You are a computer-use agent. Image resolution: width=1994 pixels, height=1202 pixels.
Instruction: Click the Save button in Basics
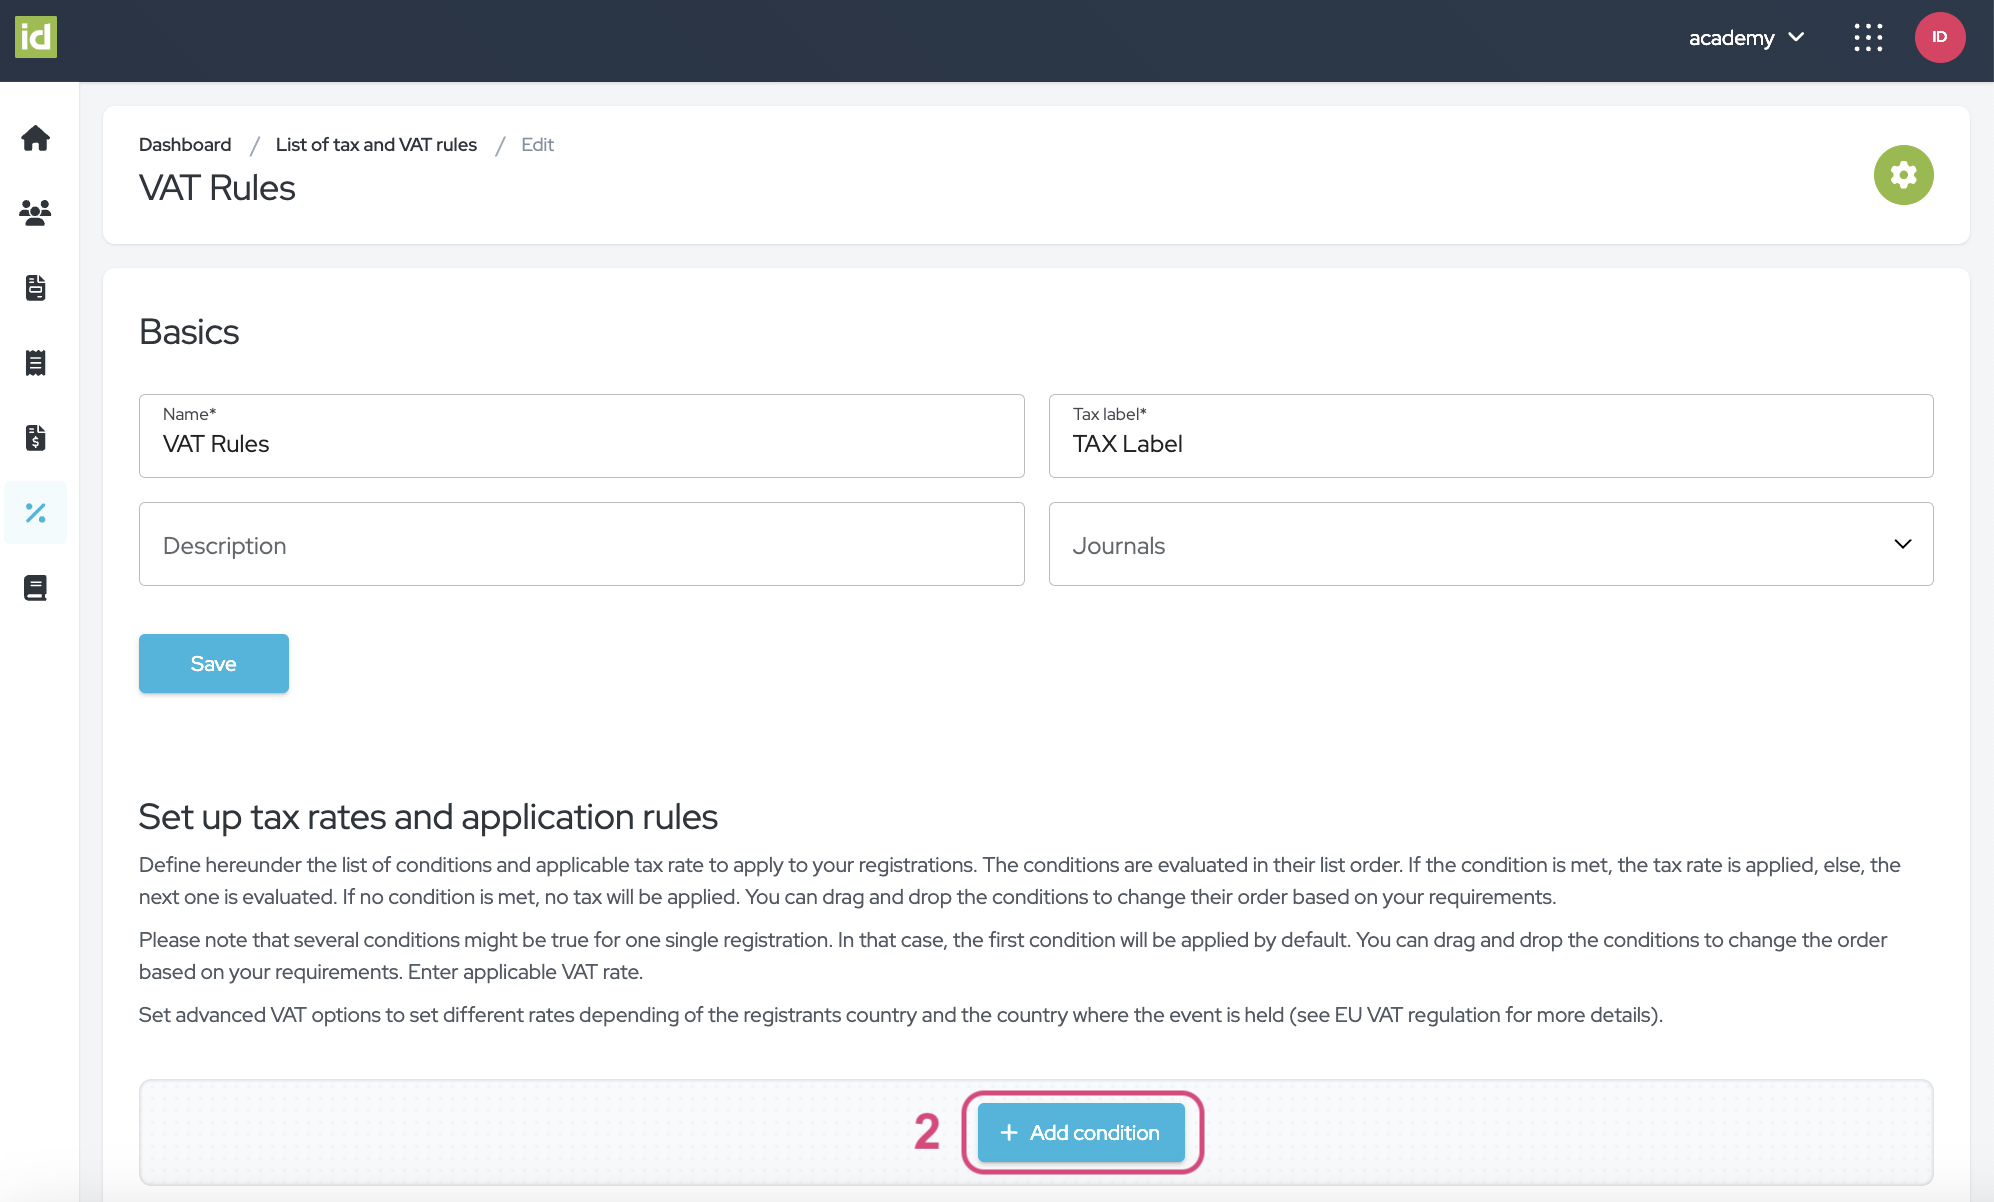tap(214, 662)
